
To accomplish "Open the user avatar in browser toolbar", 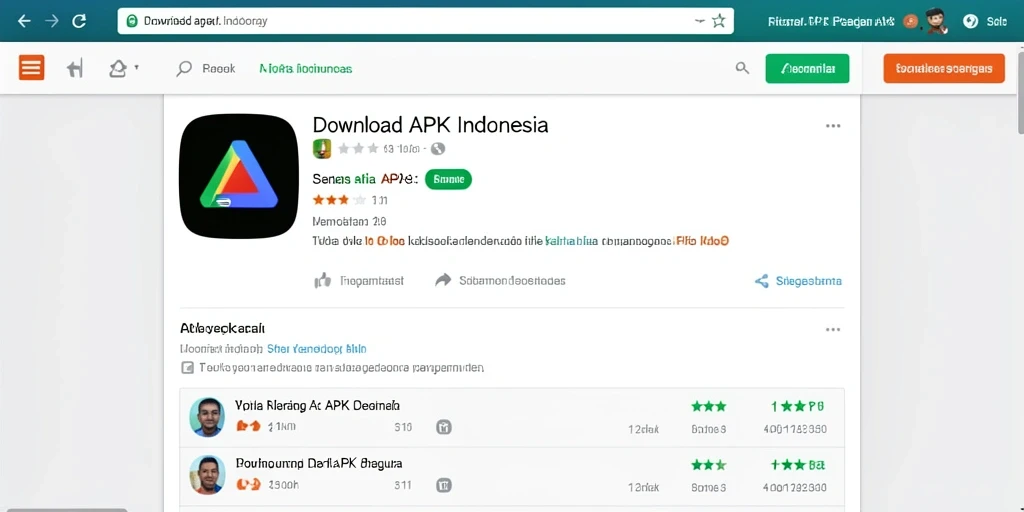I will tap(935, 21).
